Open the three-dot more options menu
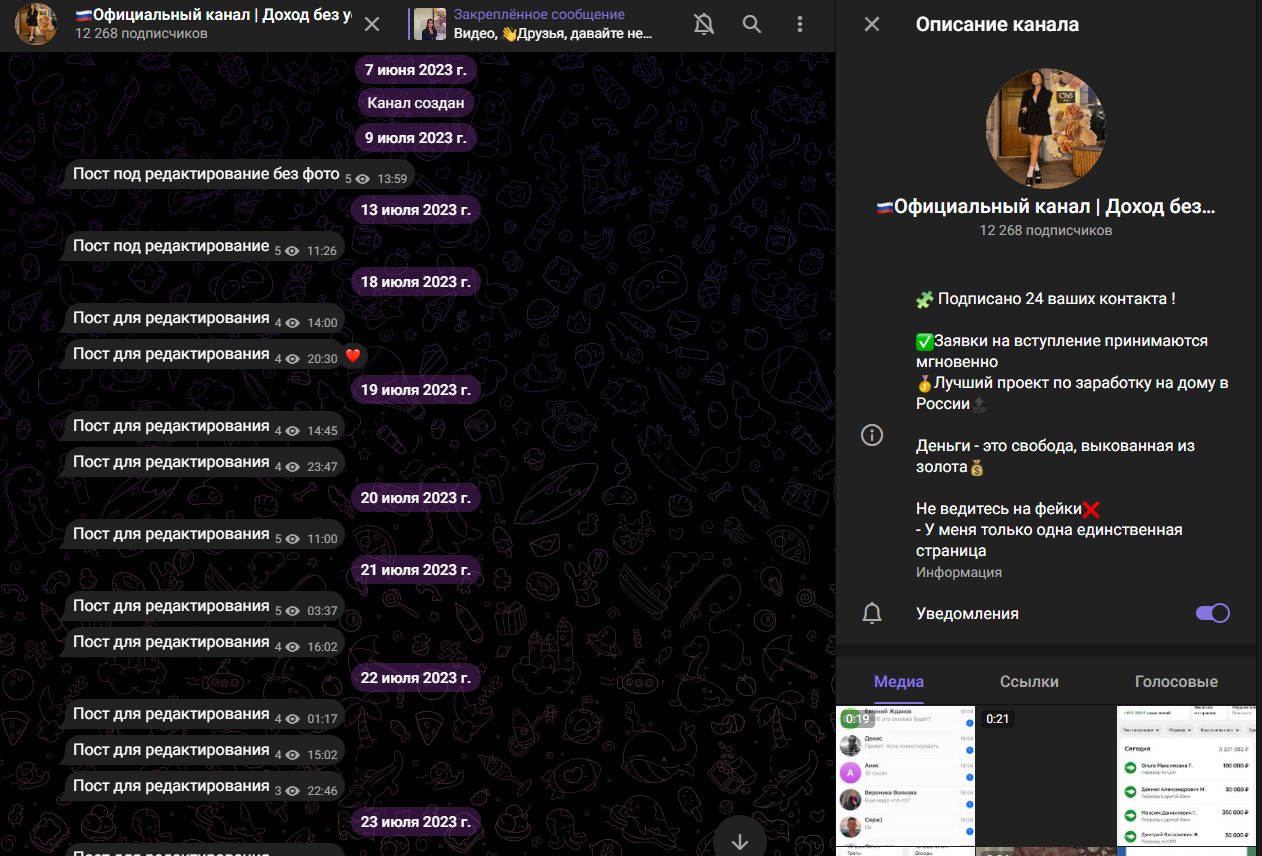 tap(799, 25)
